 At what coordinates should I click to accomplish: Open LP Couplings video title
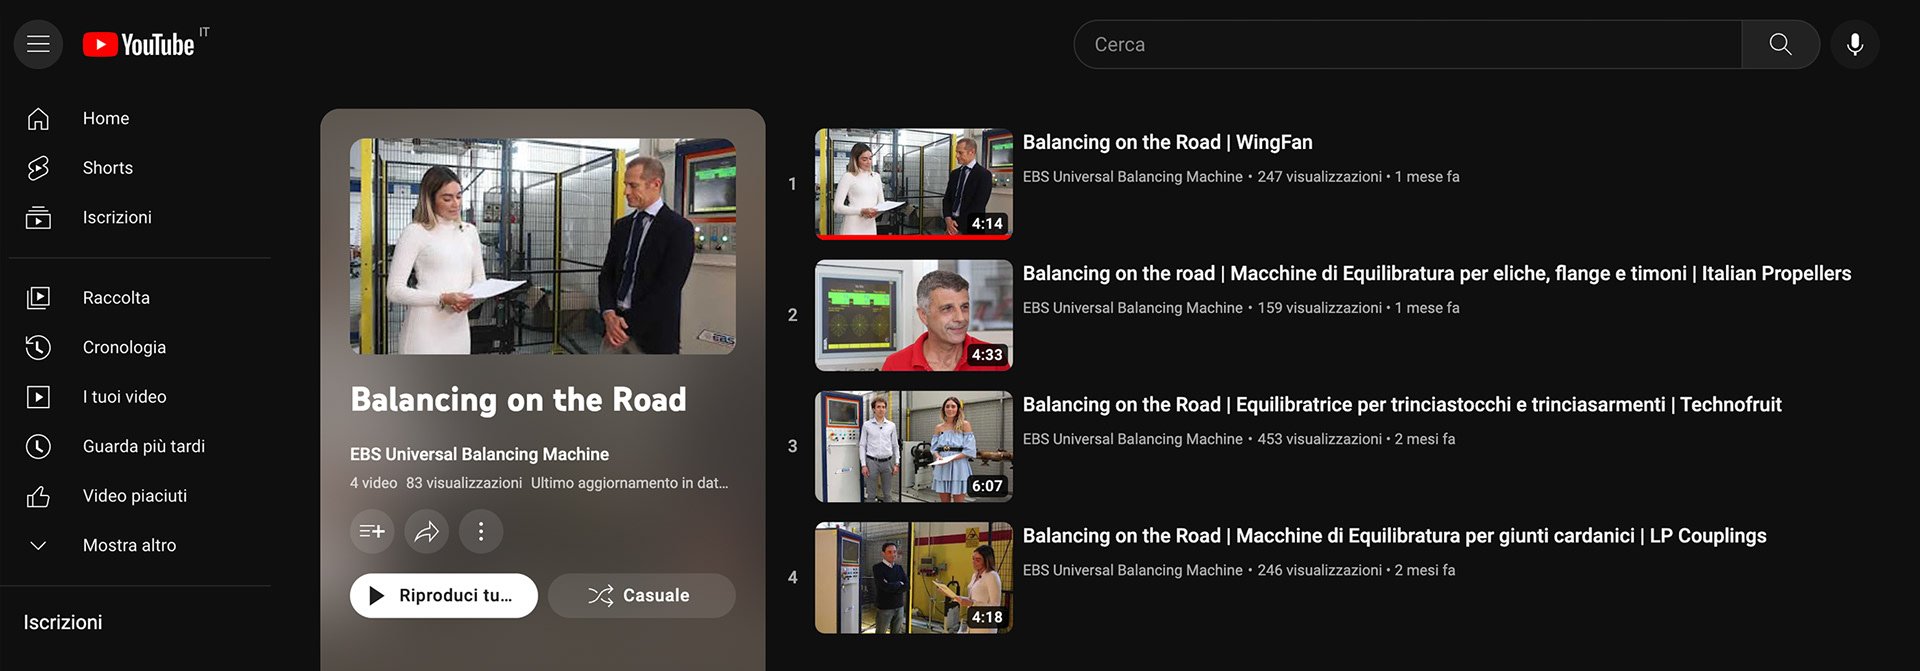[x=1394, y=535]
